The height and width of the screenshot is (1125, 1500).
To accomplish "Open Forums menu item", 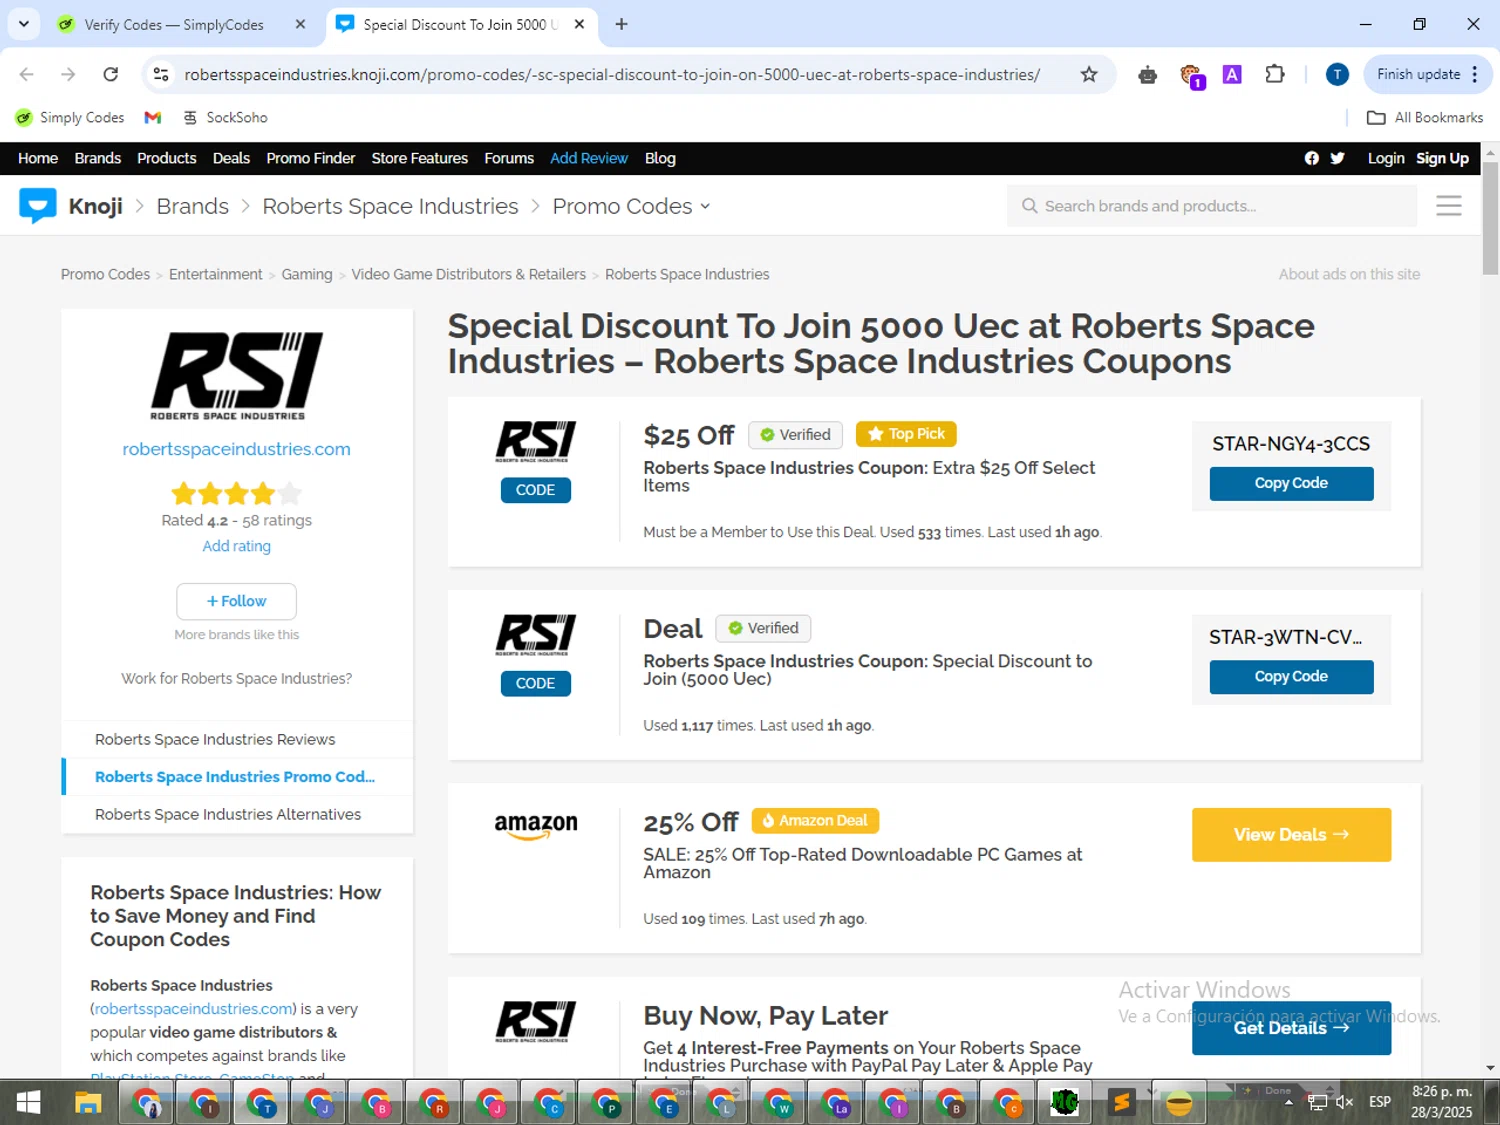I will tap(509, 158).
